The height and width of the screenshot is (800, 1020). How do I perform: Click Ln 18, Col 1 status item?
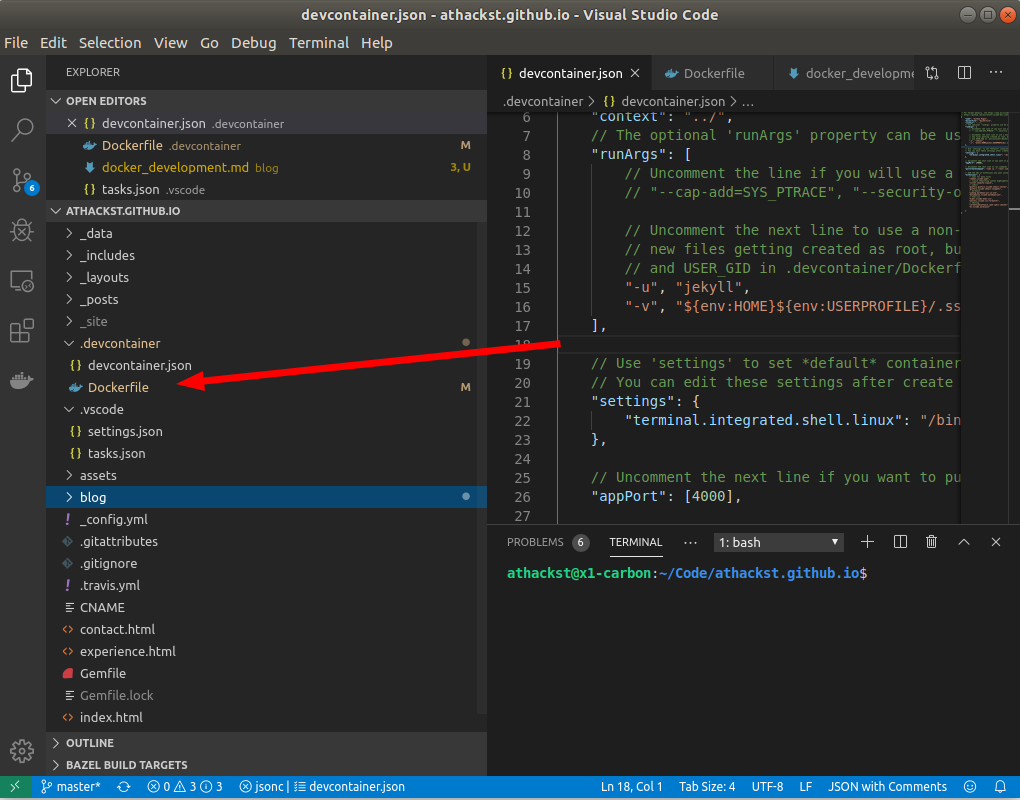[632, 787]
